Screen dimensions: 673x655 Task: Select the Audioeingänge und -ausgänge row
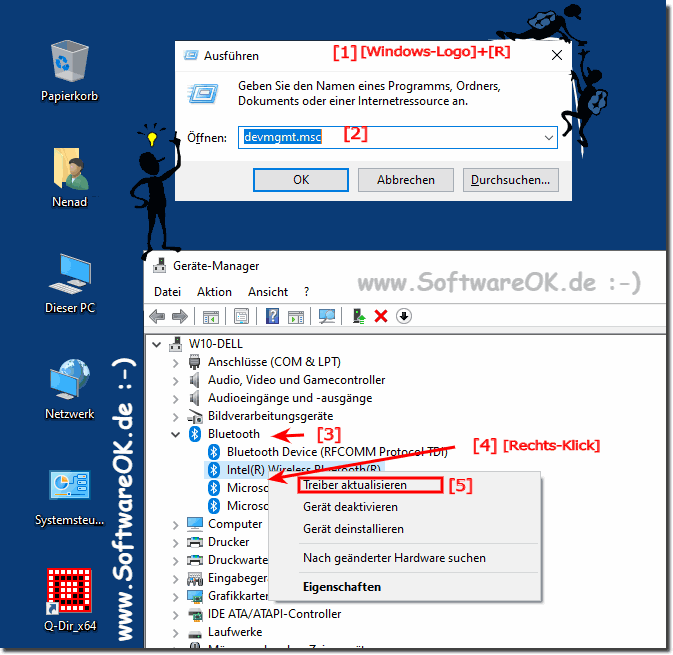290,398
